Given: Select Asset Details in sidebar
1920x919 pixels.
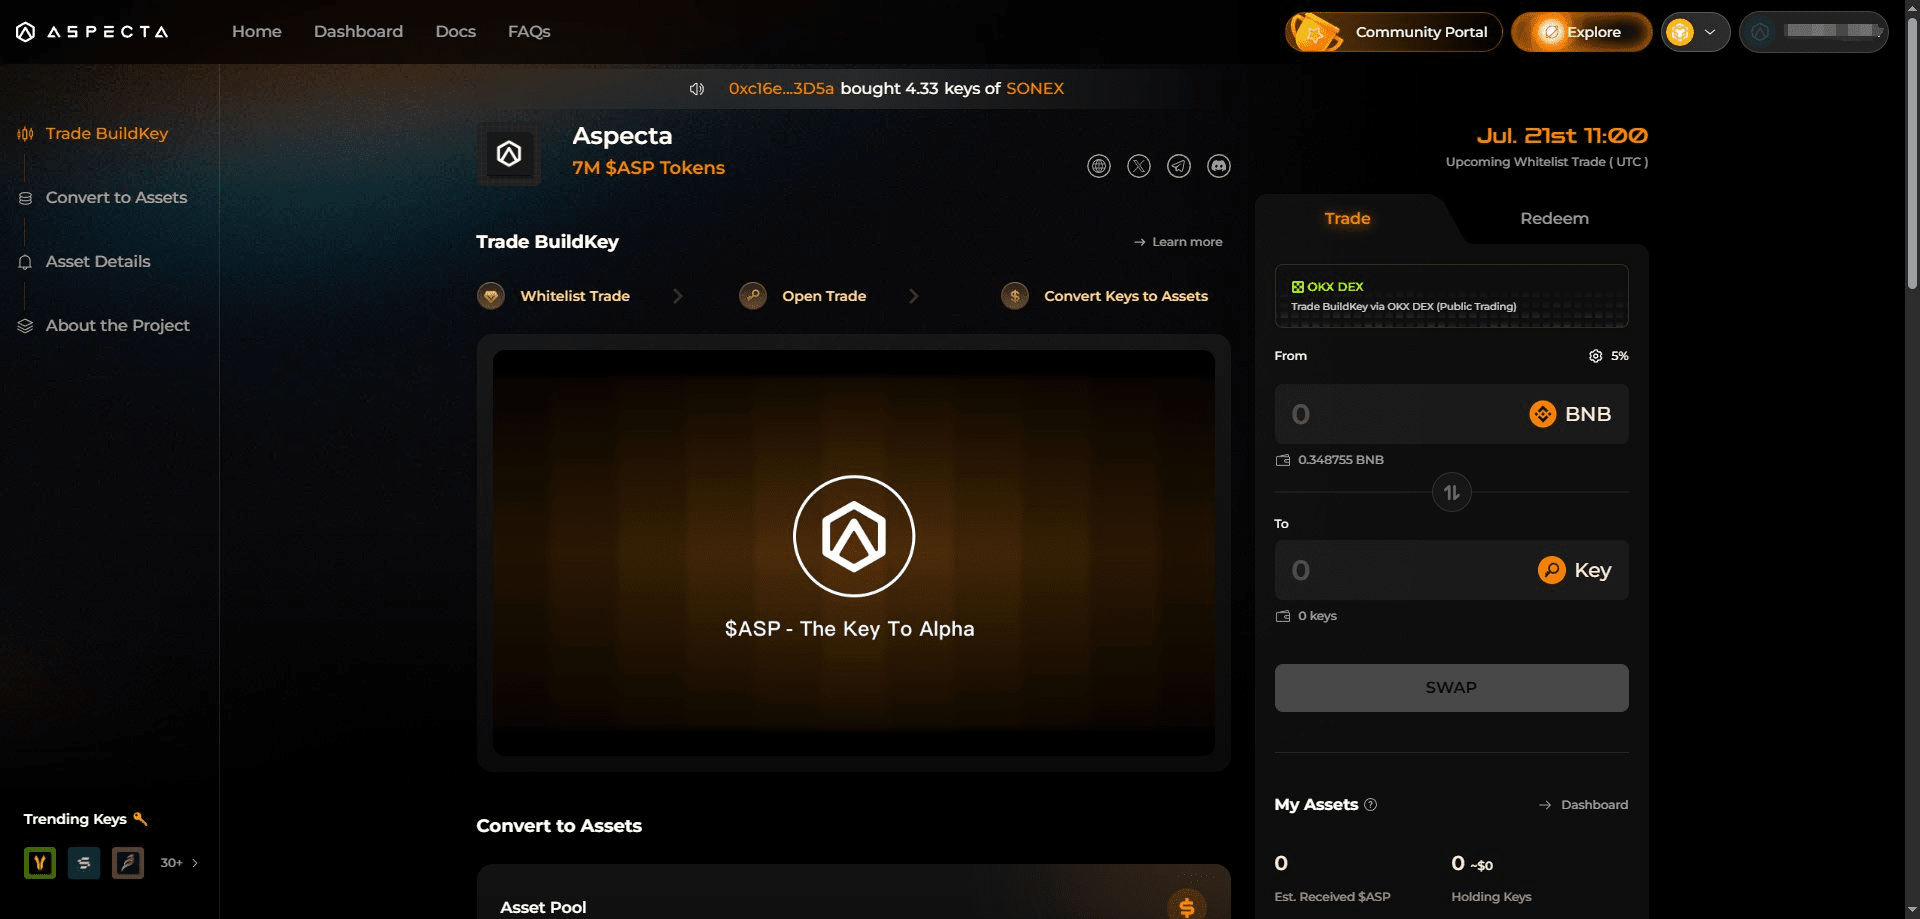Looking at the screenshot, I should point(84,262).
